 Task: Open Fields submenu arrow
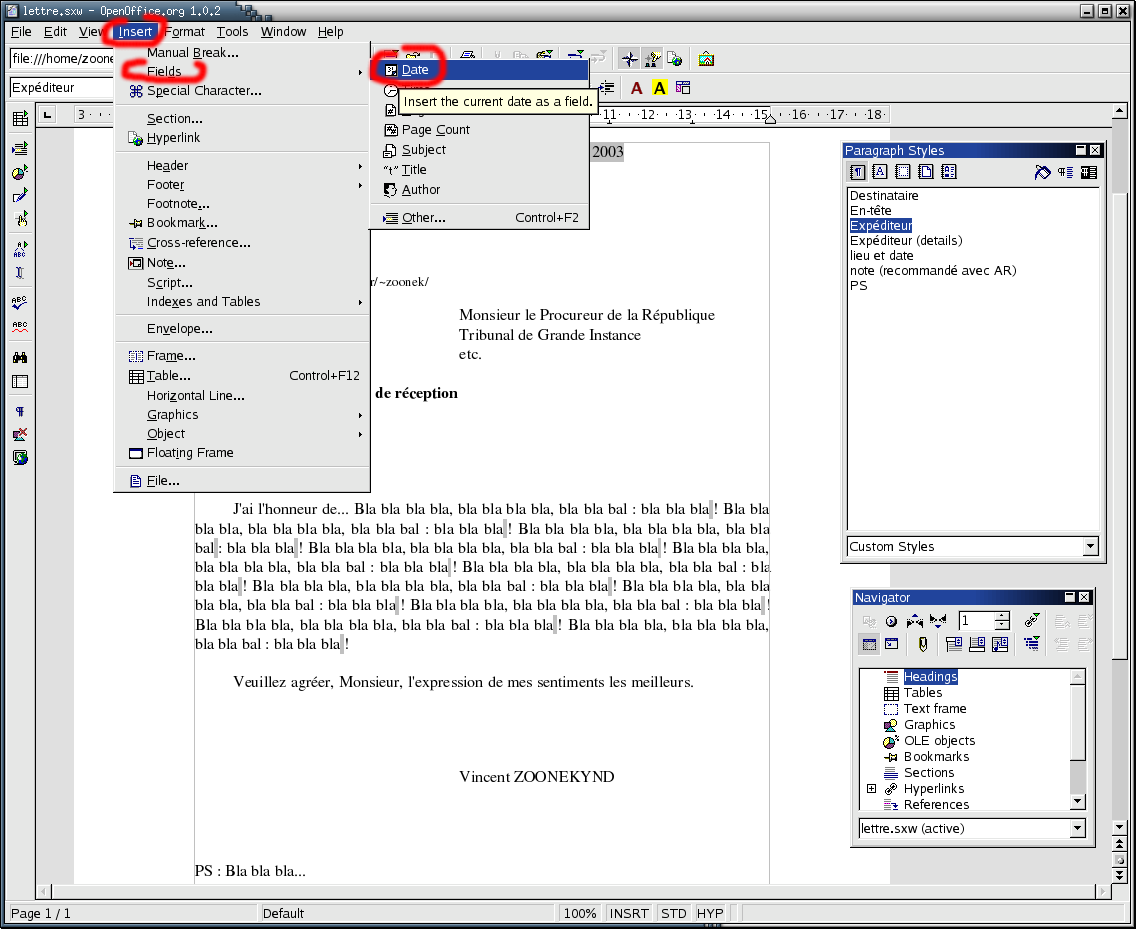click(360, 72)
